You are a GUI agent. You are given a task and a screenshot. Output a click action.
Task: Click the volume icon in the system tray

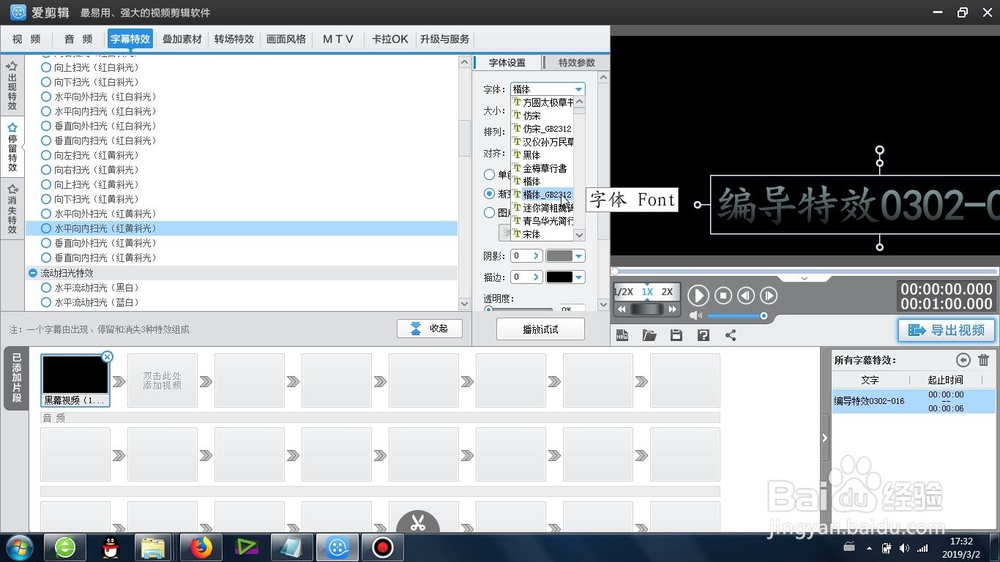pos(904,548)
